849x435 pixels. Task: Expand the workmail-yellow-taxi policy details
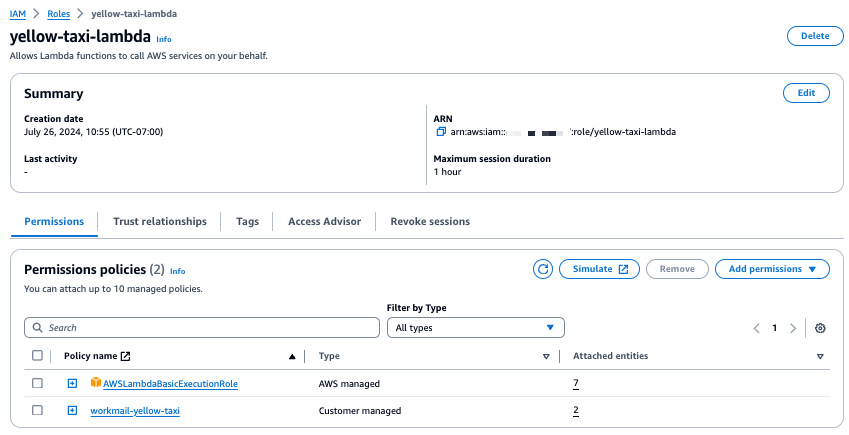coord(72,410)
